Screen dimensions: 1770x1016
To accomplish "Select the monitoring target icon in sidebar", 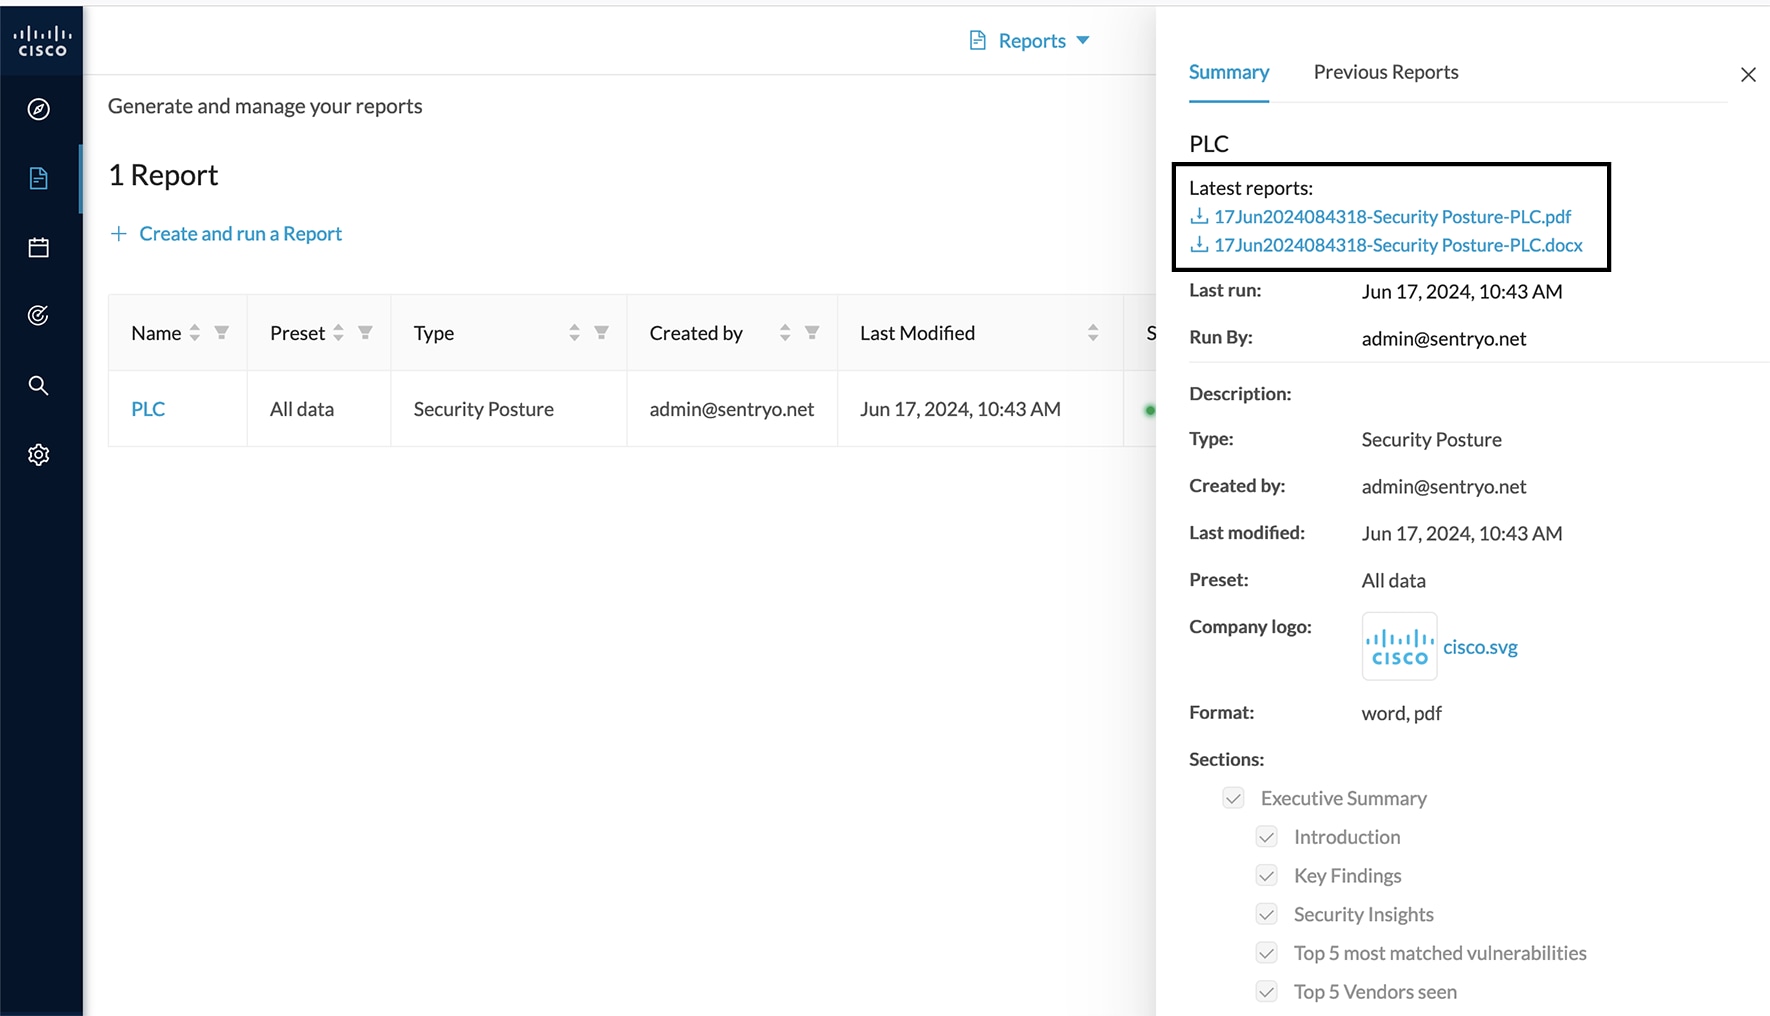I will [39, 315].
